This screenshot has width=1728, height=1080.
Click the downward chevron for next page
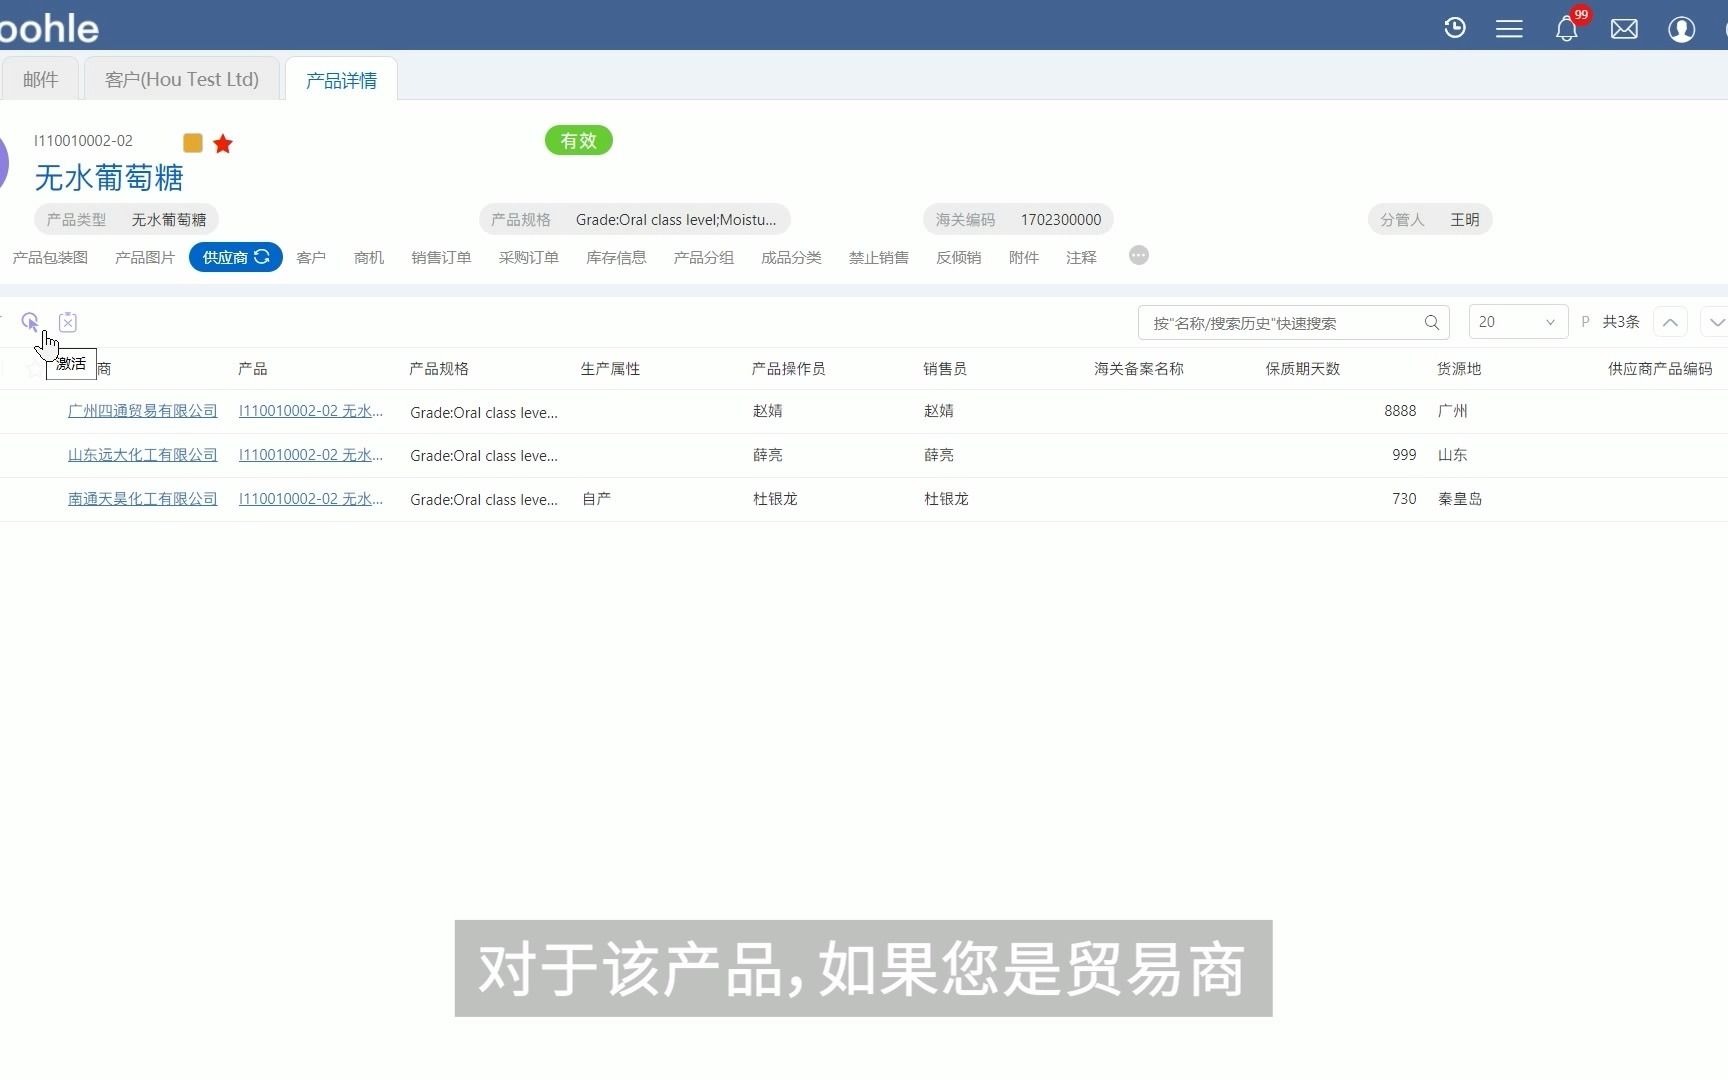pyautogui.click(x=1716, y=322)
